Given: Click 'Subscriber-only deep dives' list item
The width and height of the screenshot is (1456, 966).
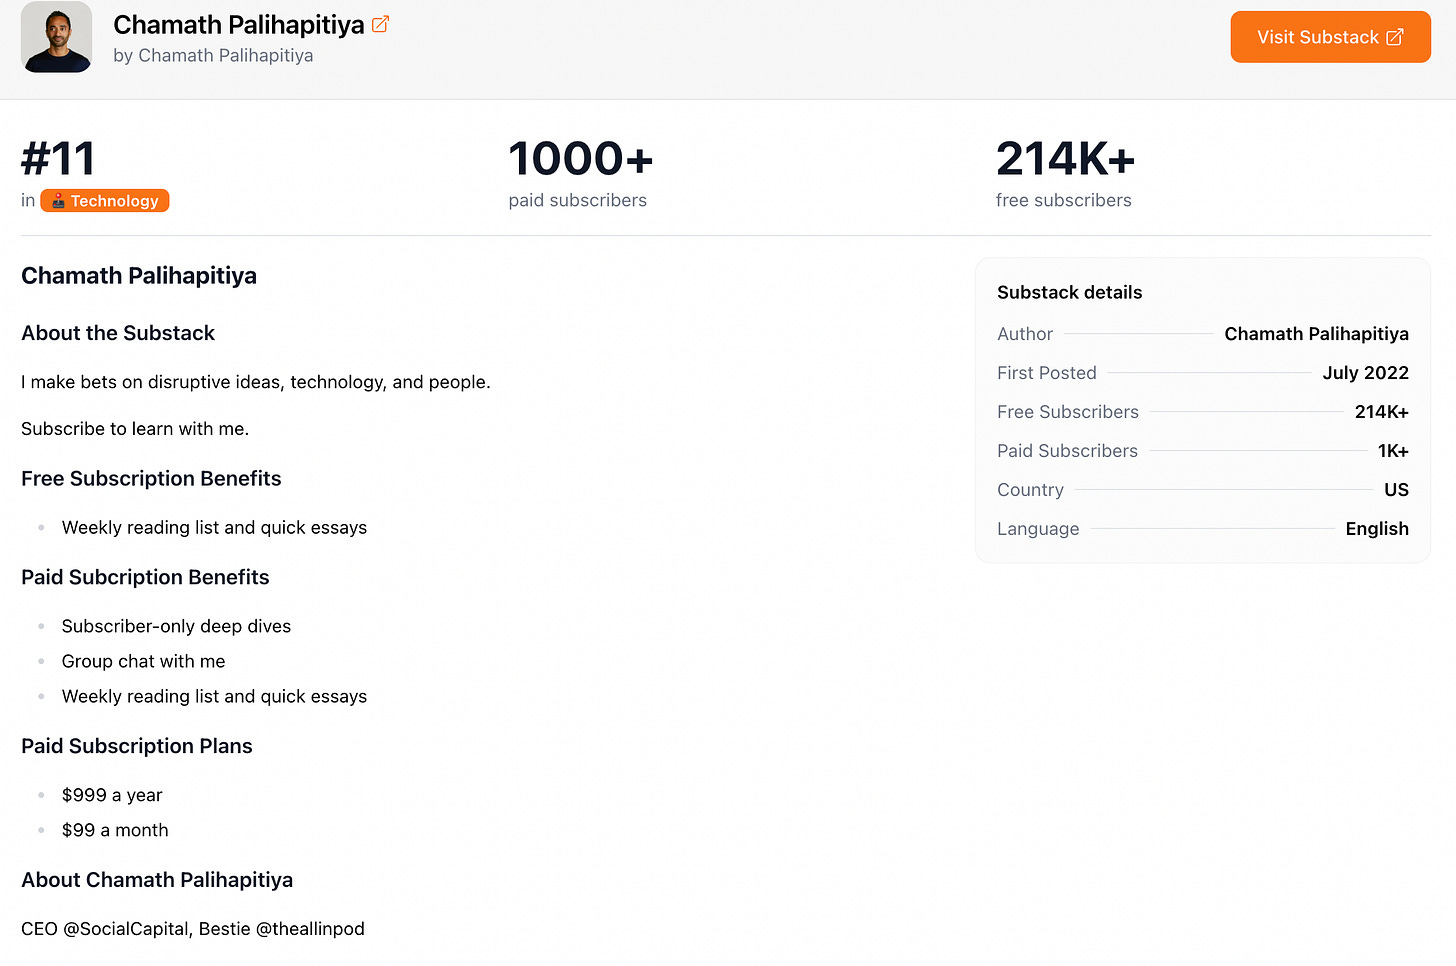Looking at the screenshot, I should 176,626.
